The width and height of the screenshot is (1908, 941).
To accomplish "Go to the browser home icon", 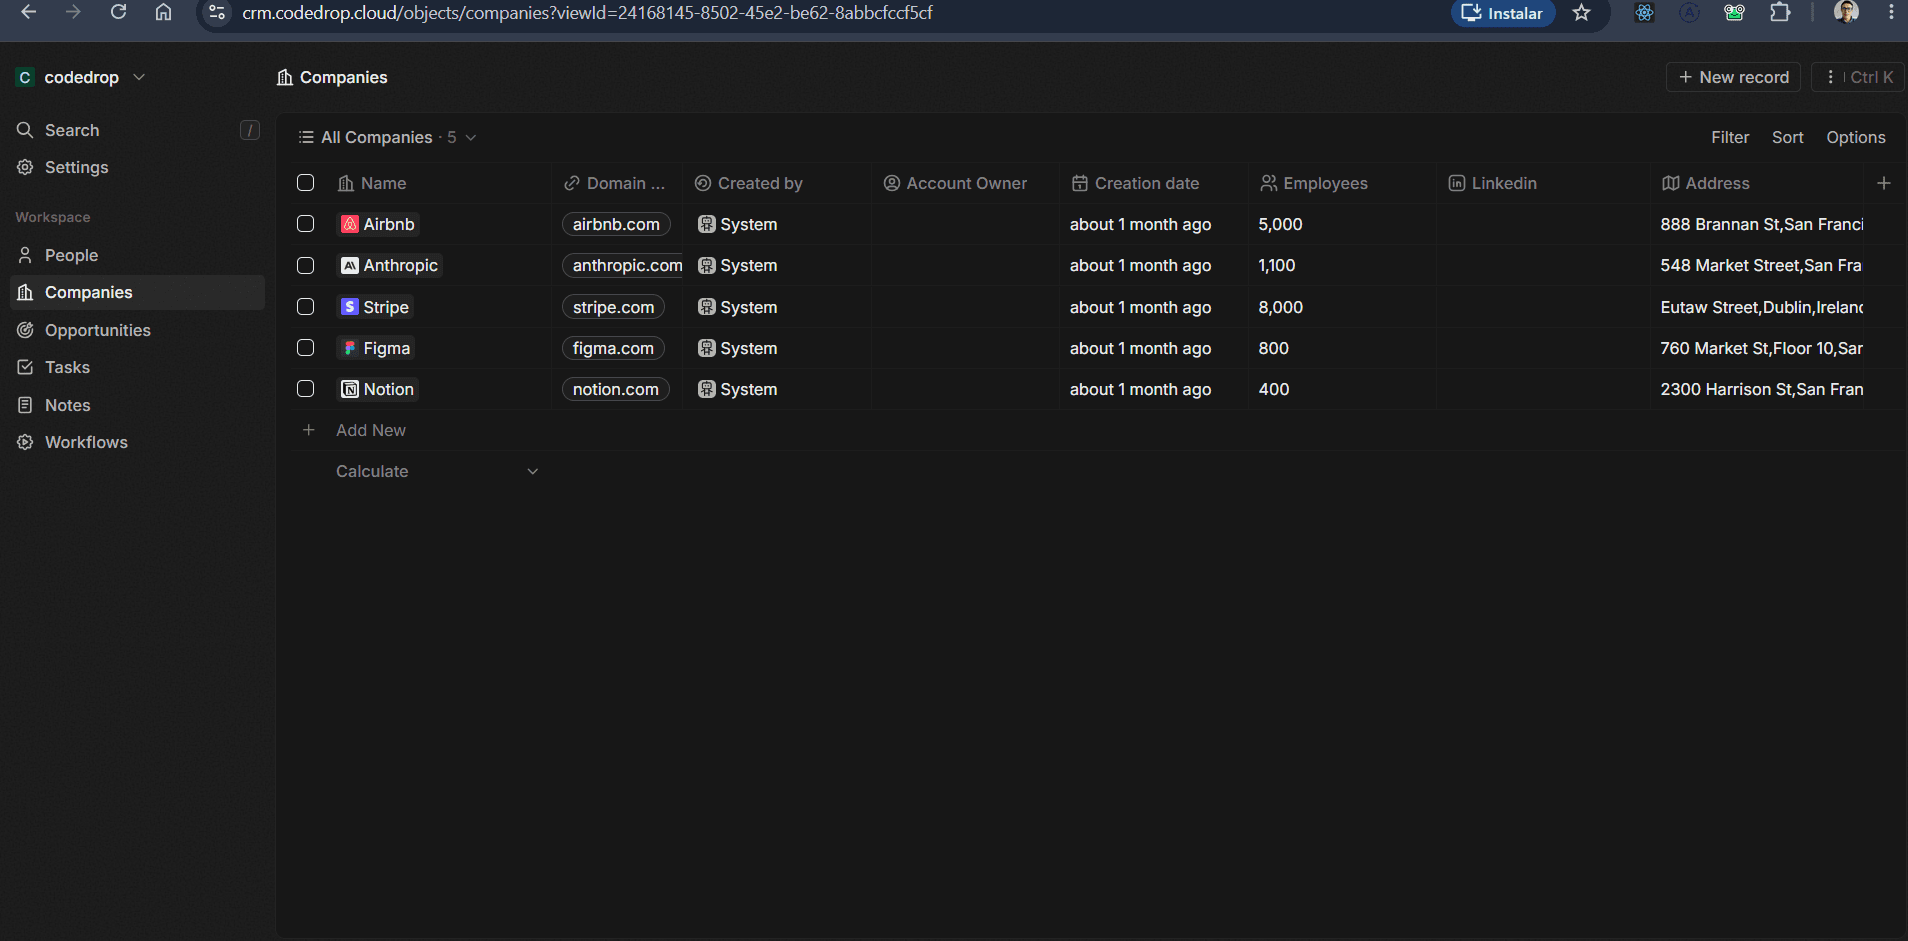I will click(x=163, y=12).
